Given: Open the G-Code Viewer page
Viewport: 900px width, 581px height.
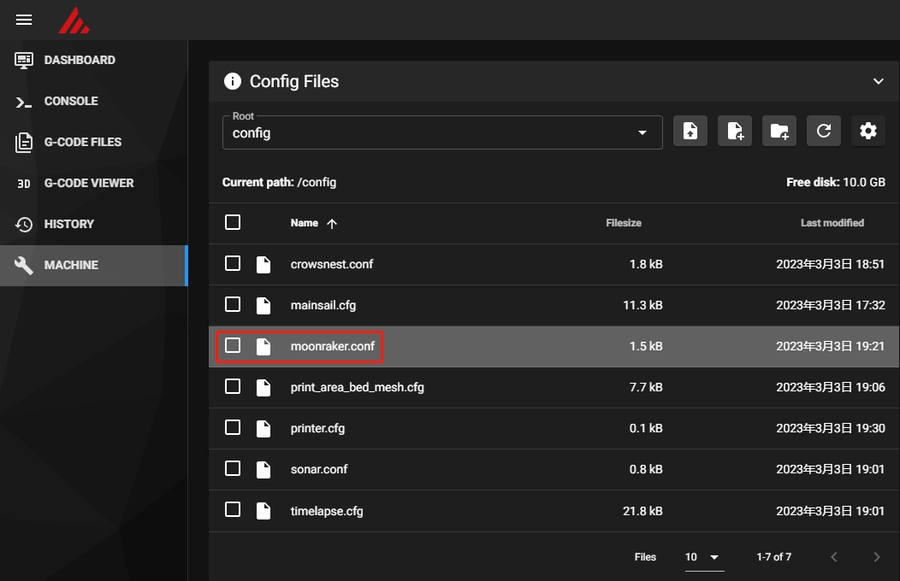Looking at the screenshot, I should pyautogui.click(x=88, y=183).
